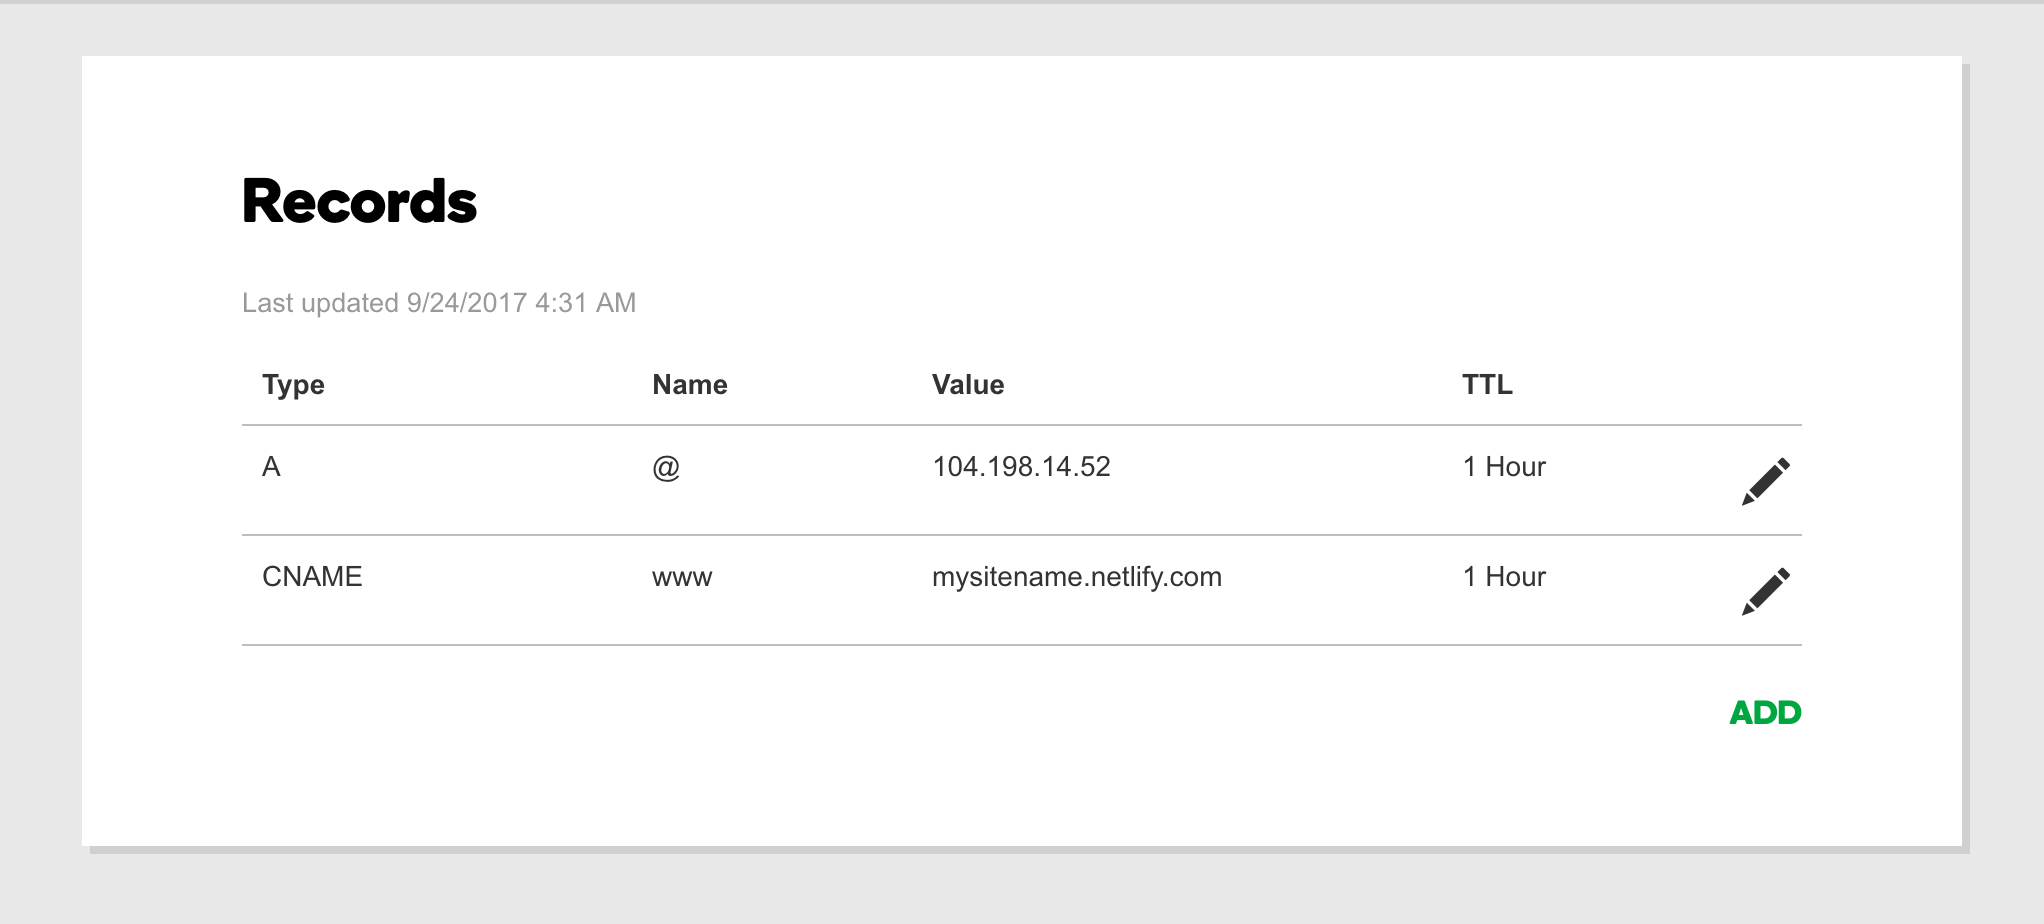Click the CNAME record's 1 Hour TTL

pyautogui.click(x=1504, y=577)
